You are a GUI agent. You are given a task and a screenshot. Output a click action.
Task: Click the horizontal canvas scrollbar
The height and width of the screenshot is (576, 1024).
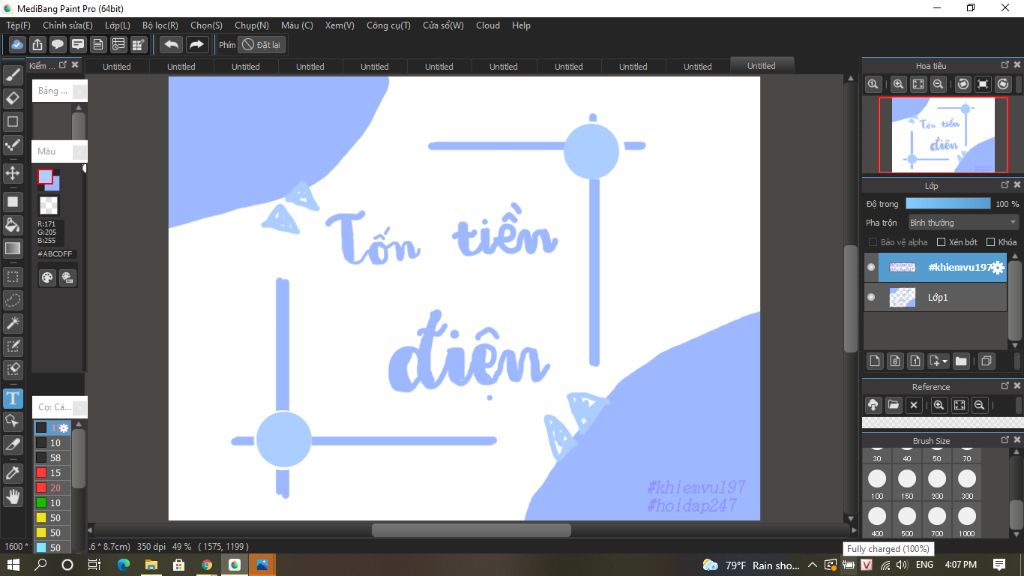point(471,530)
